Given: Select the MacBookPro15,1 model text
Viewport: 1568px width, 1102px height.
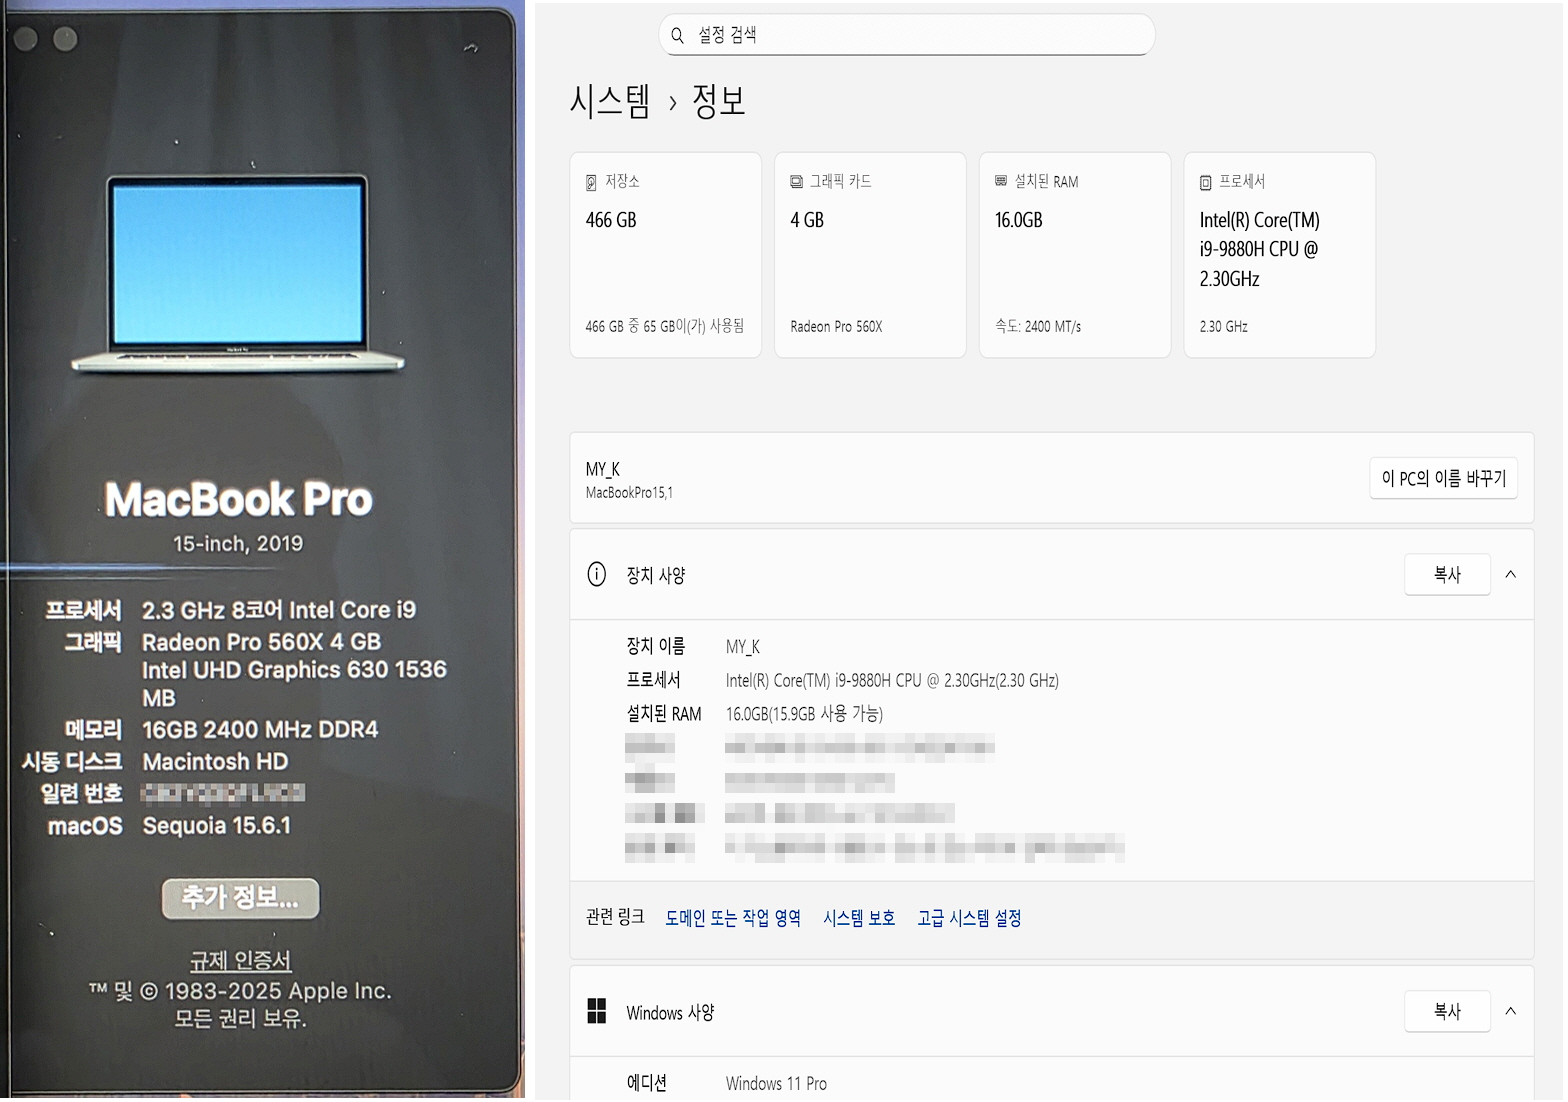Looking at the screenshot, I should pos(629,493).
